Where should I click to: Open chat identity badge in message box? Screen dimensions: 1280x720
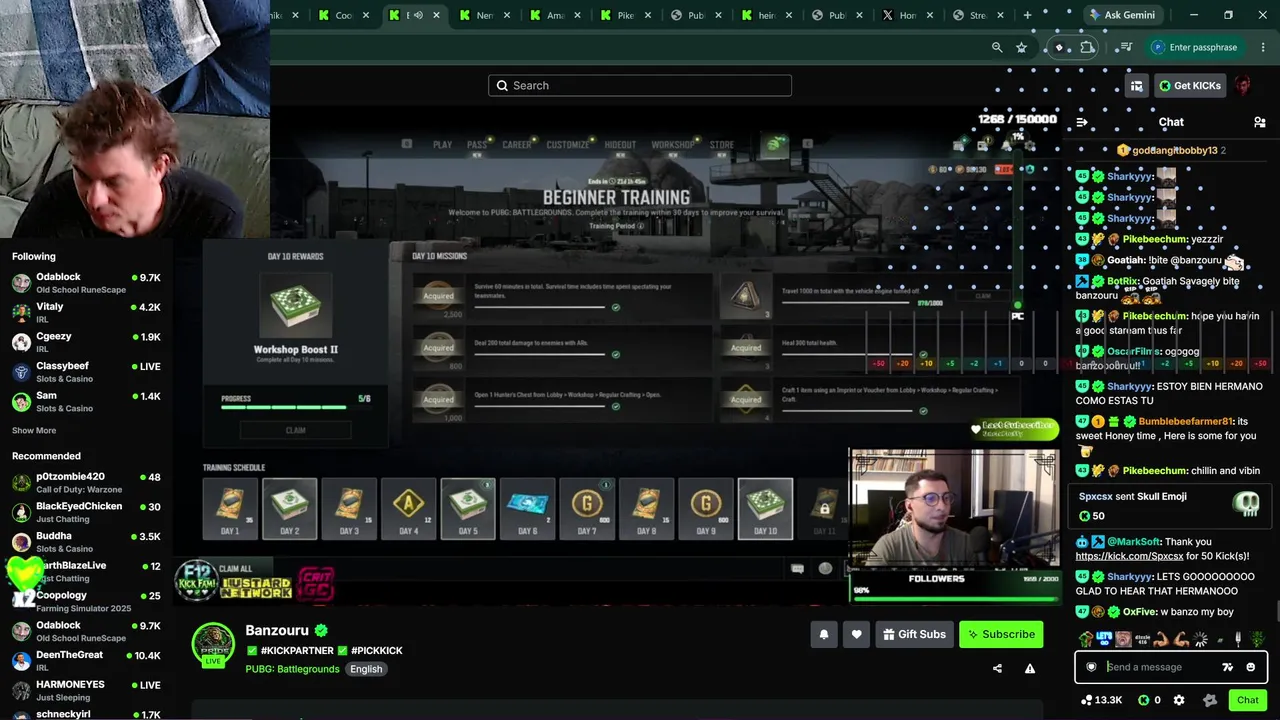click(1091, 667)
